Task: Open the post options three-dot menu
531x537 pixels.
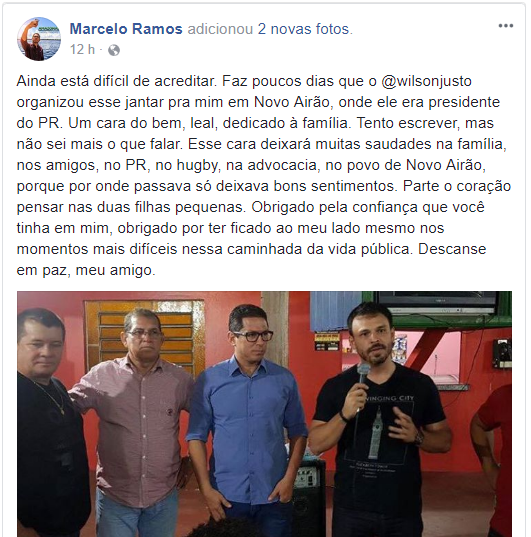Action: click(505, 26)
